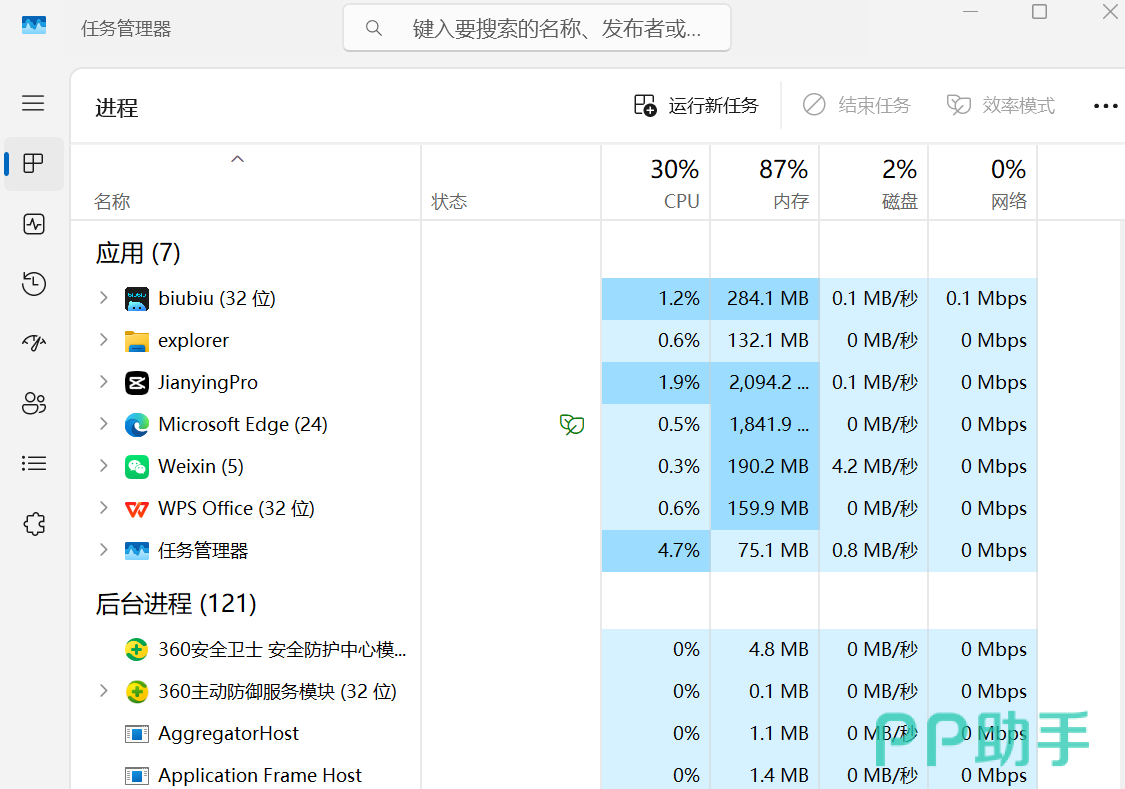Click the 结束任务 button
Viewport: 1125px width, 789px height.
point(856,105)
